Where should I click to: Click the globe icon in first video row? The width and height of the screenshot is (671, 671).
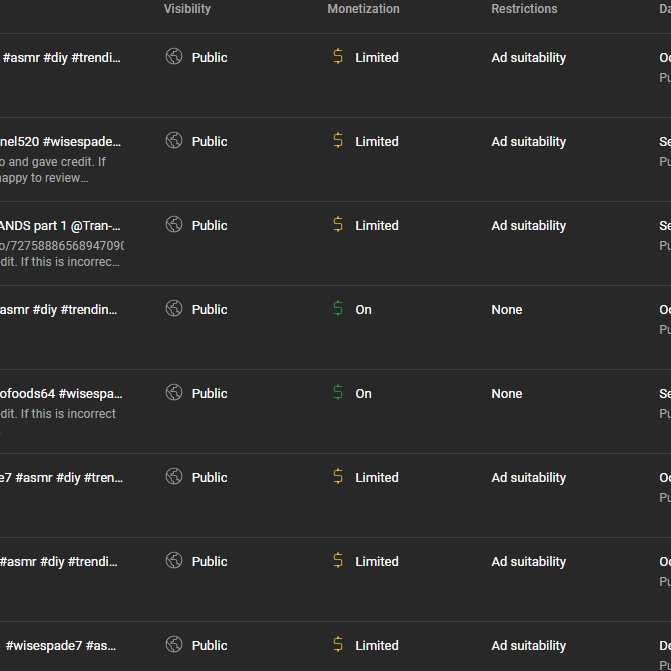174,56
